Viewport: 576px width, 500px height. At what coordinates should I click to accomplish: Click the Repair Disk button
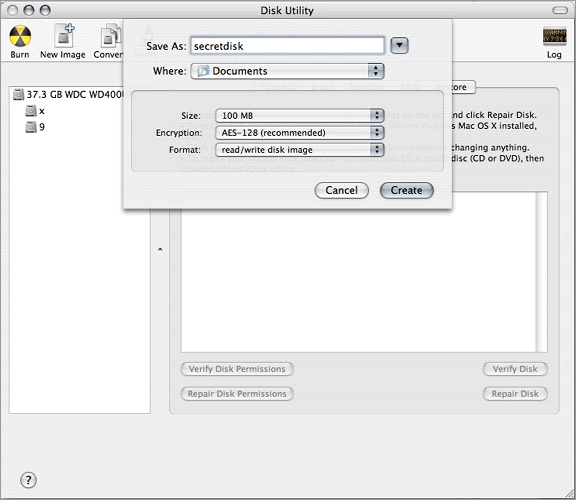[515, 394]
